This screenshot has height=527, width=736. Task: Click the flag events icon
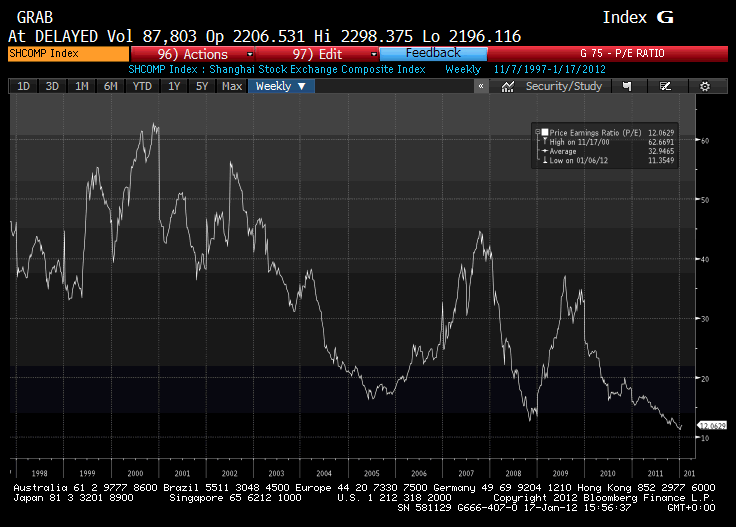click(x=627, y=86)
